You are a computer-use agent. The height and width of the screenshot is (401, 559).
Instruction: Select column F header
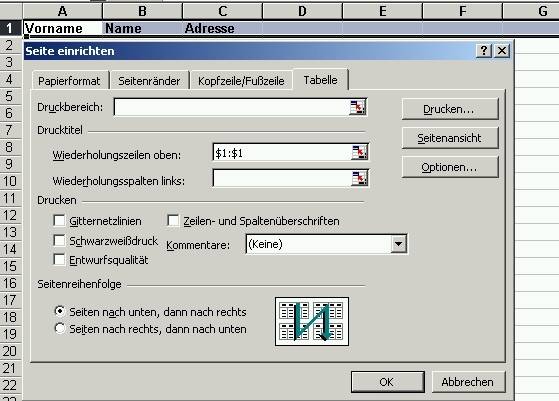[462, 11]
